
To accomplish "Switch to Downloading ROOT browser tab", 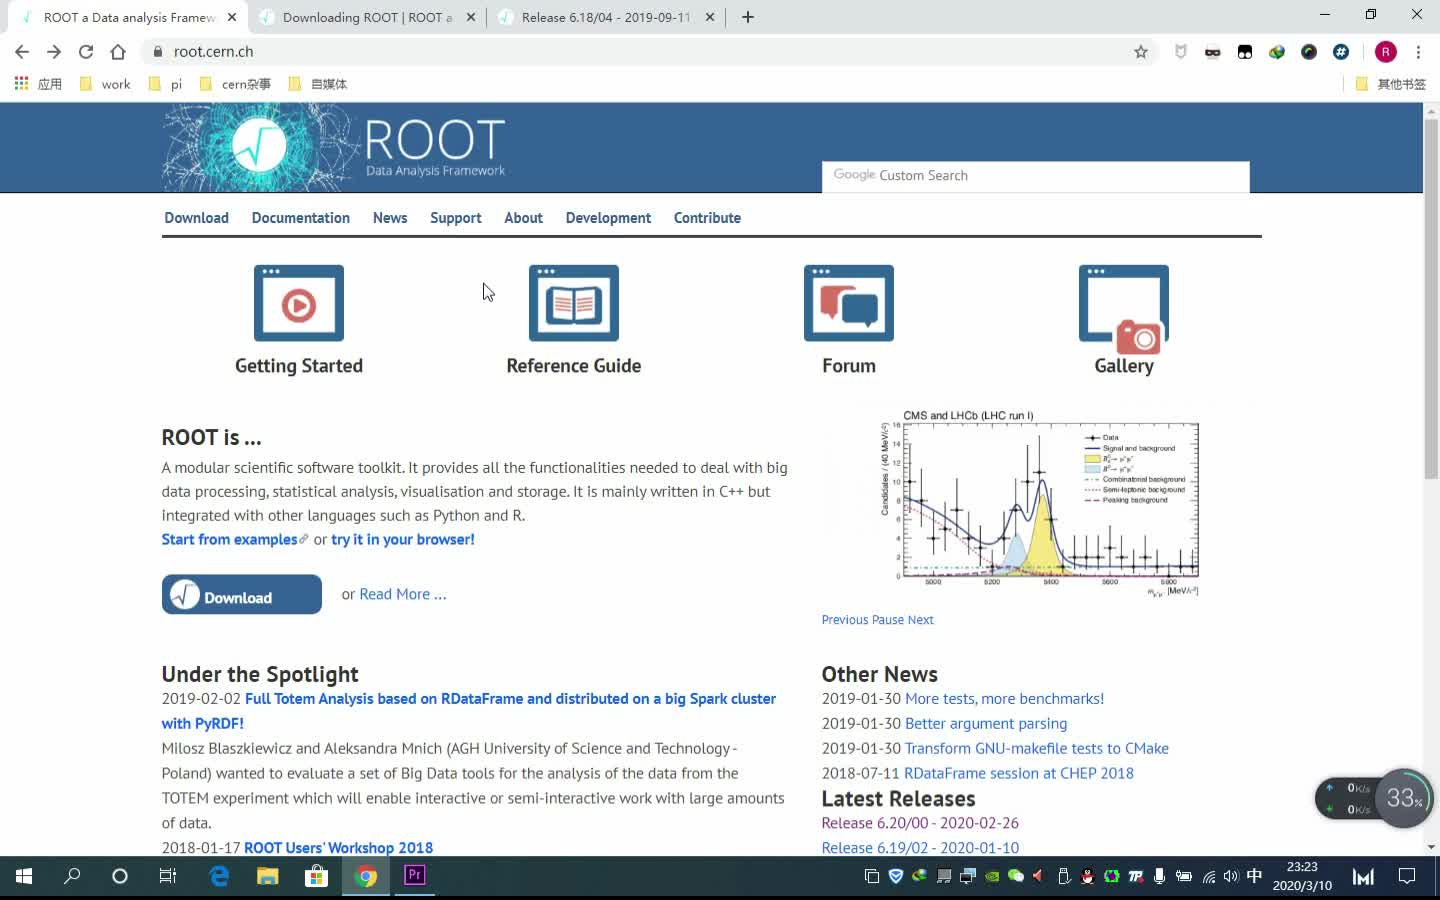I will pyautogui.click(x=366, y=17).
